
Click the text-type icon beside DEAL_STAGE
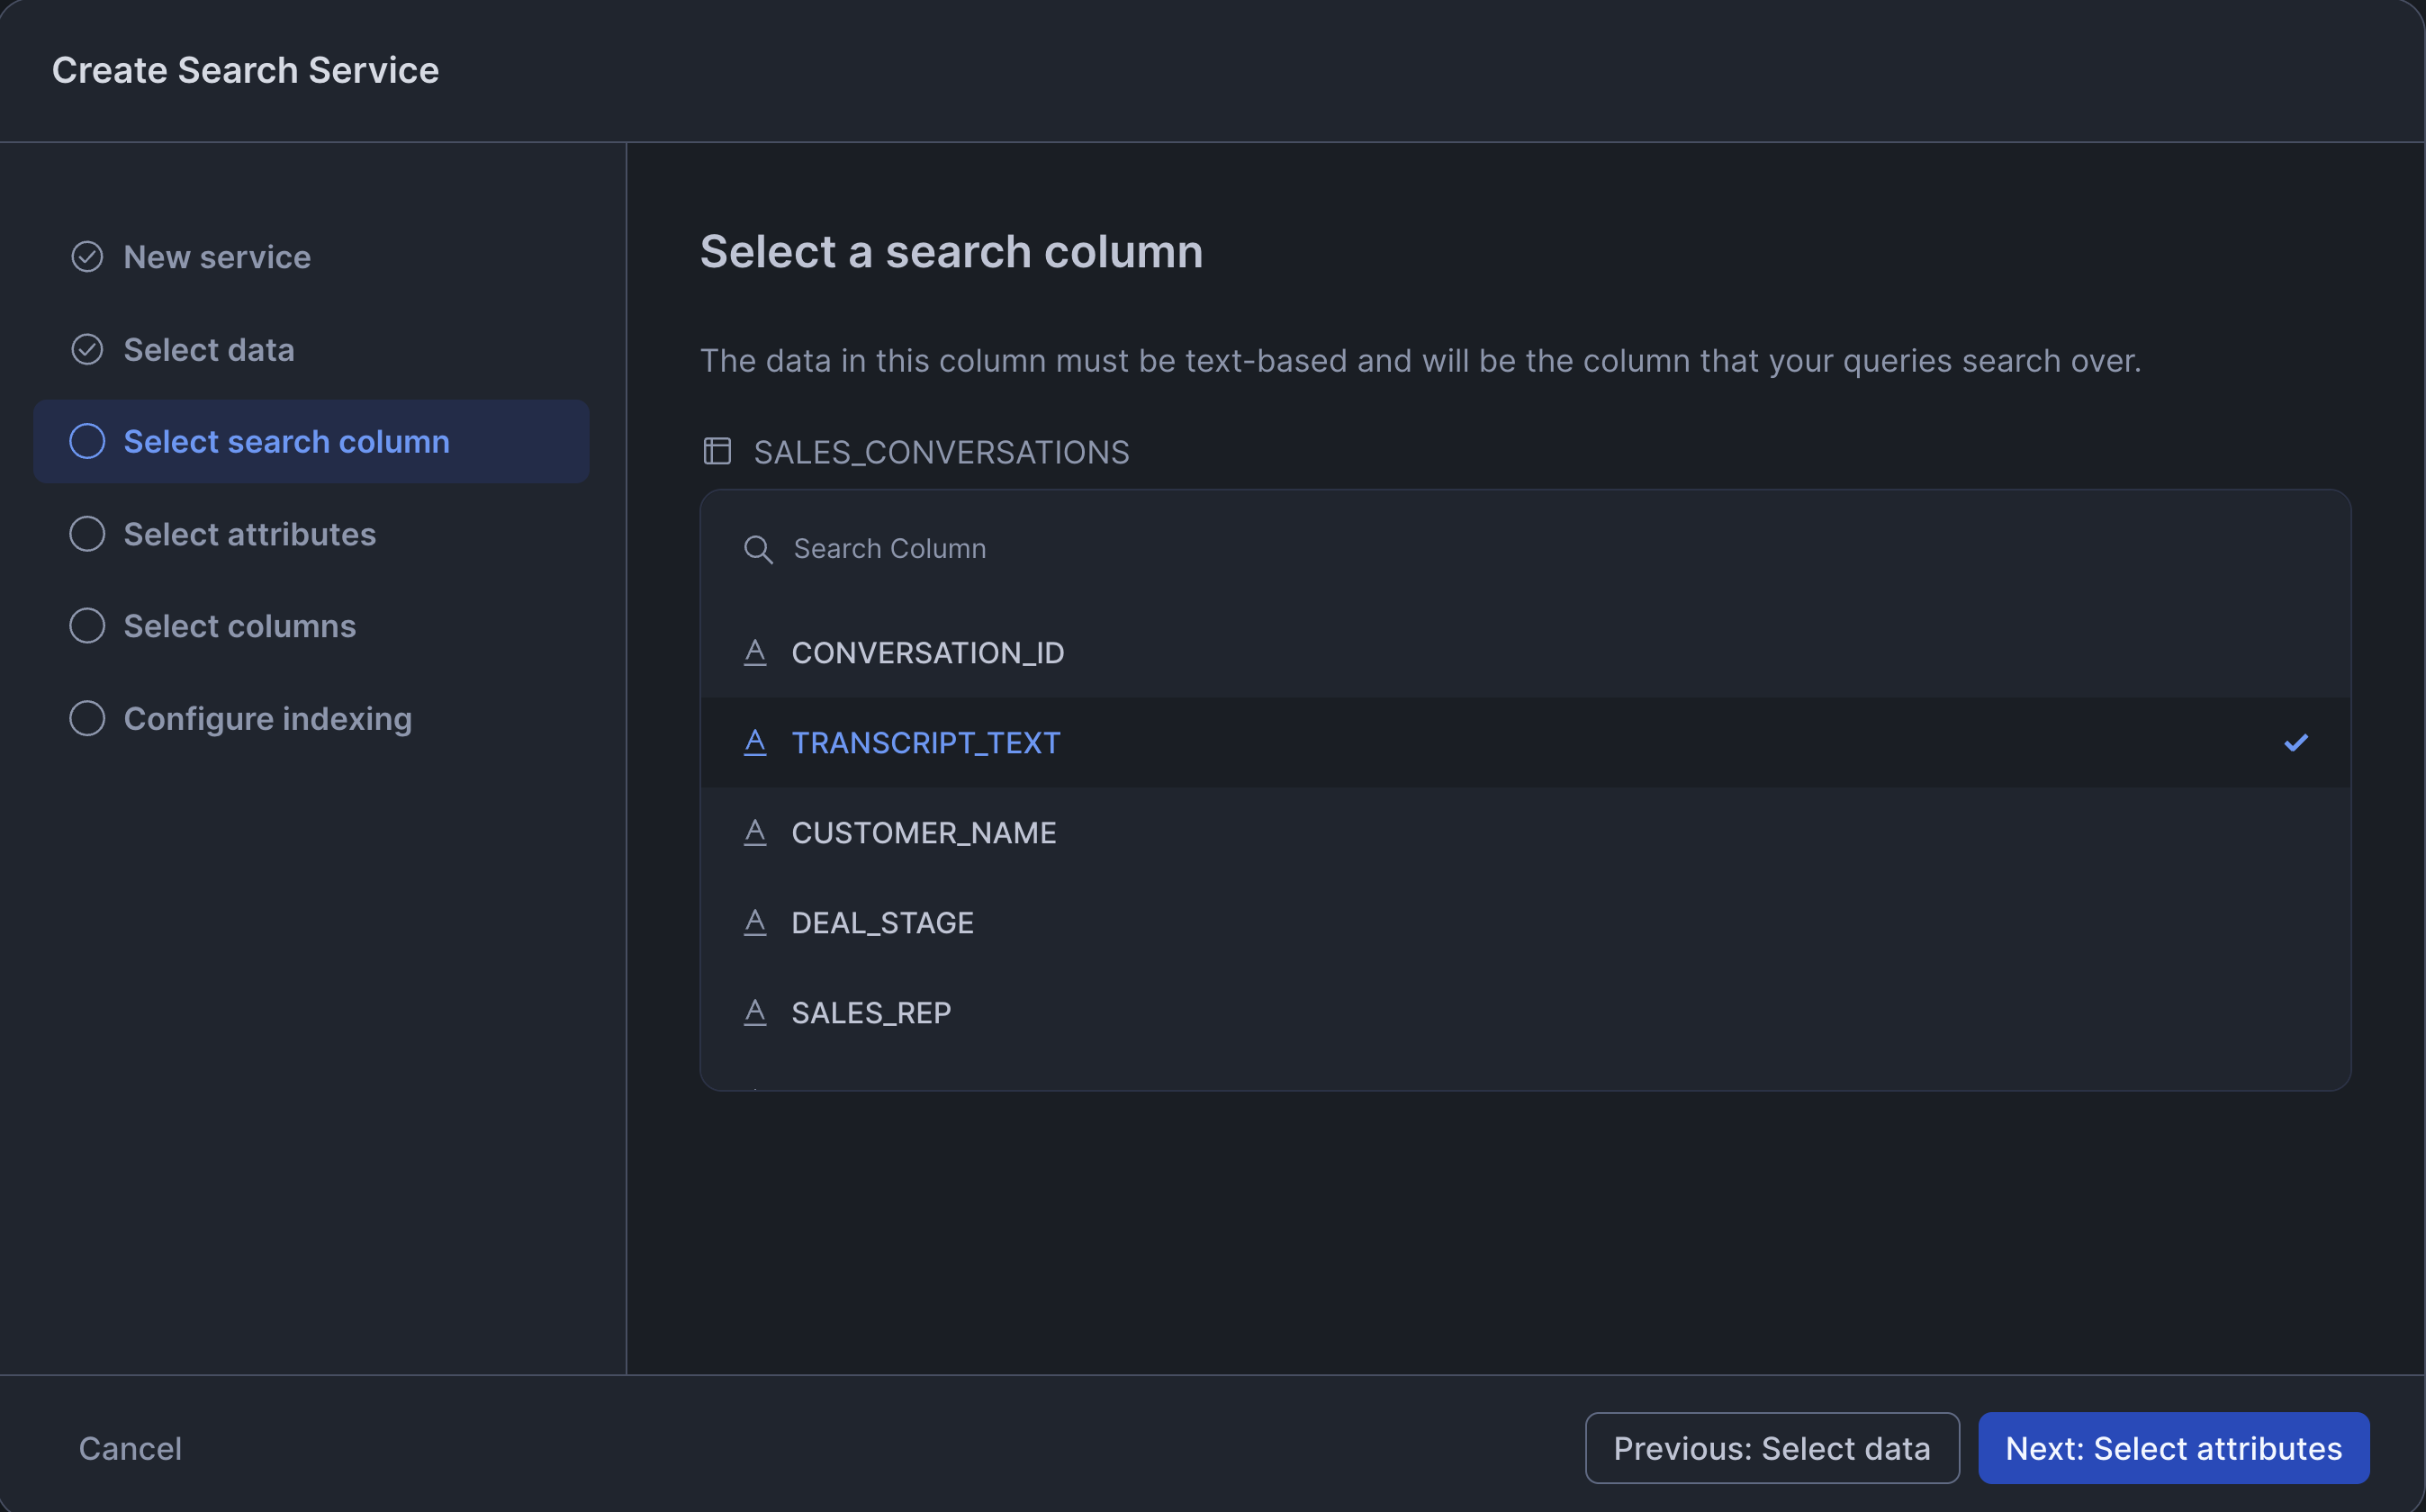pos(755,923)
